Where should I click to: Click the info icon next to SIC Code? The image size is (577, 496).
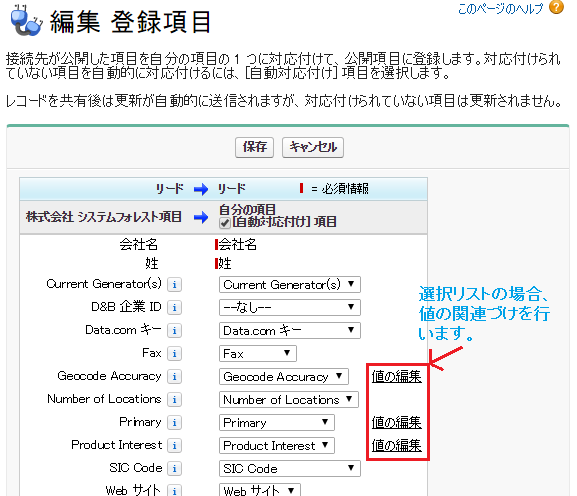point(174,468)
